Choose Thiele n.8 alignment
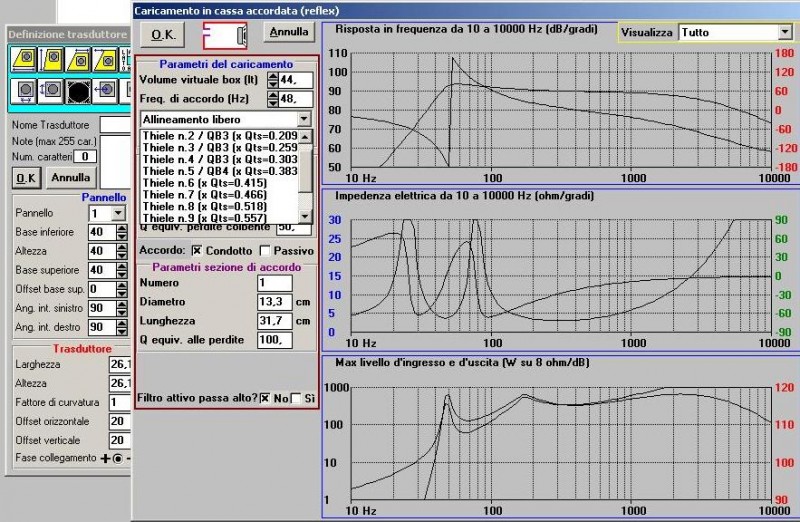Viewport: 800px width, 522px height. pyautogui.click(x=220, y=206)
